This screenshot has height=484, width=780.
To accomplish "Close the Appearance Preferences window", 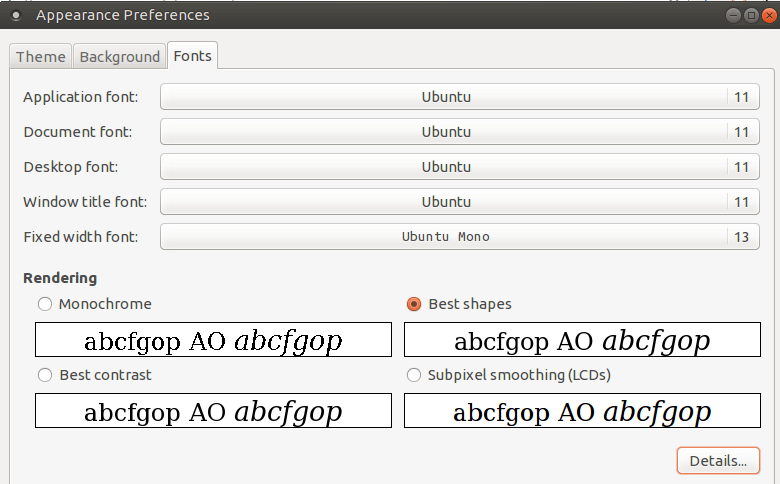I will 767,15.
